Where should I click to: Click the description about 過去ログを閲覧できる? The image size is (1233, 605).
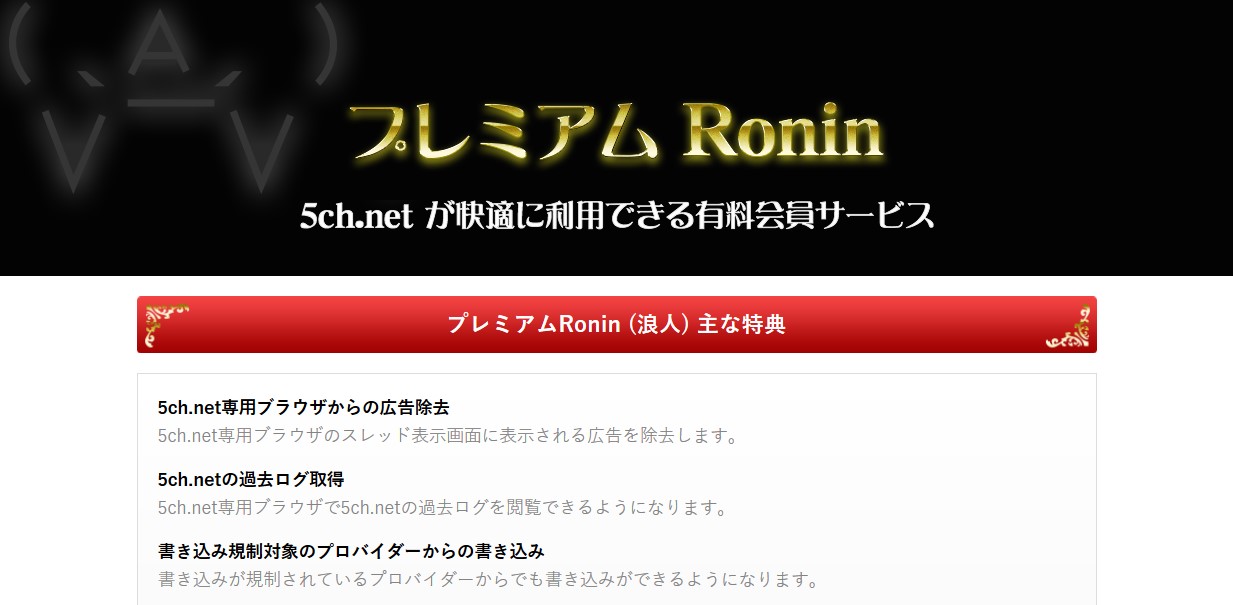[443, 507]
